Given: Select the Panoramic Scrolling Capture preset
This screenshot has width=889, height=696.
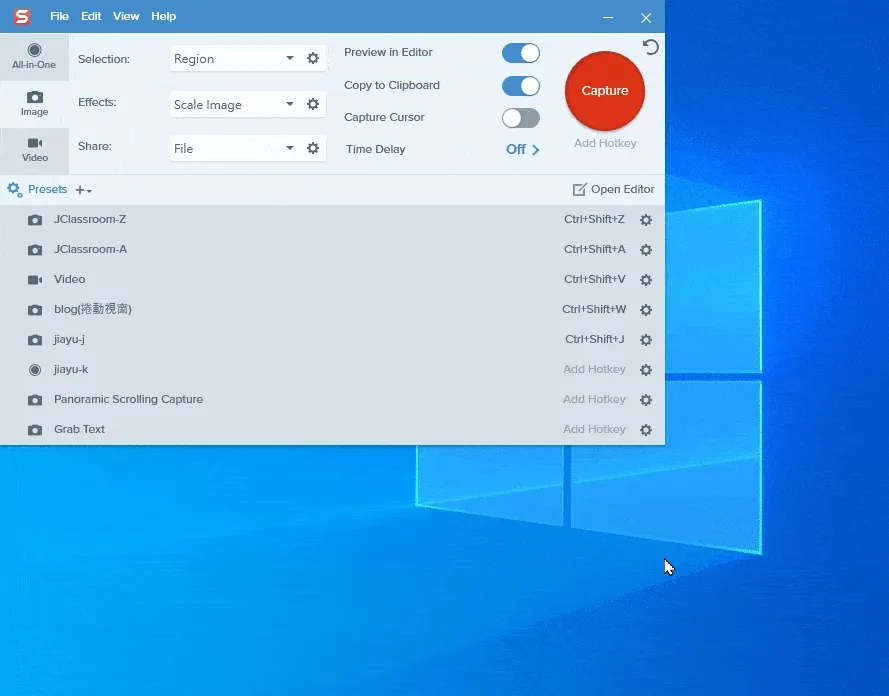Looking at the screenshot, I should pos(332,400).
